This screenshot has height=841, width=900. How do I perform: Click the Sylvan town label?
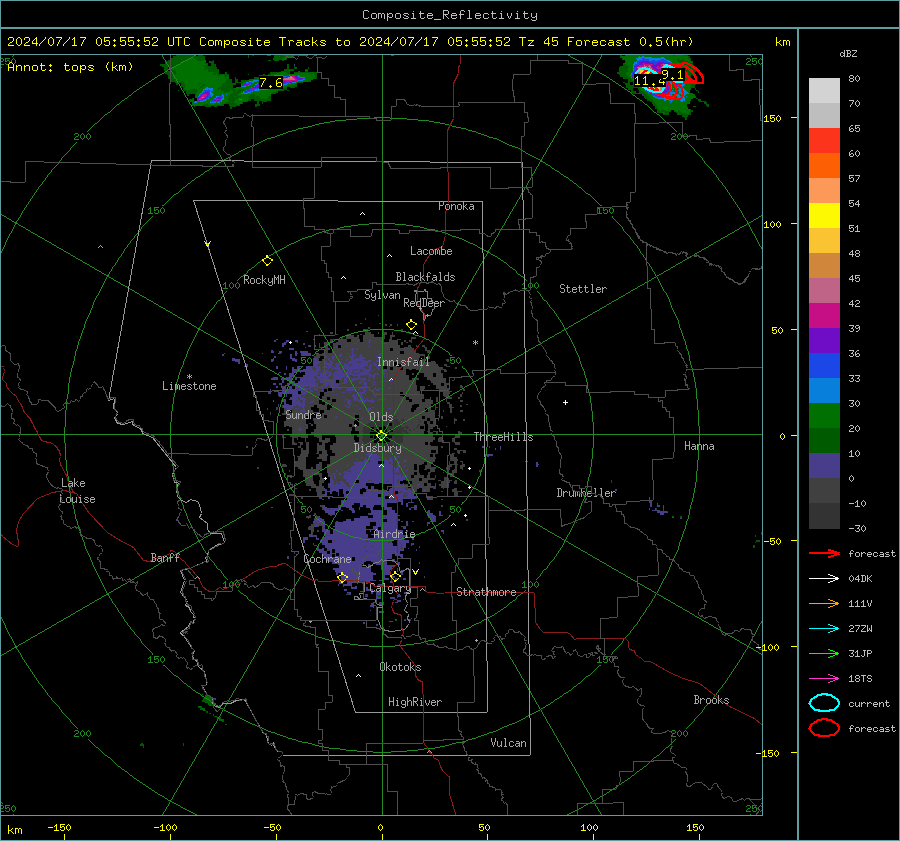(x=382, y=295)
